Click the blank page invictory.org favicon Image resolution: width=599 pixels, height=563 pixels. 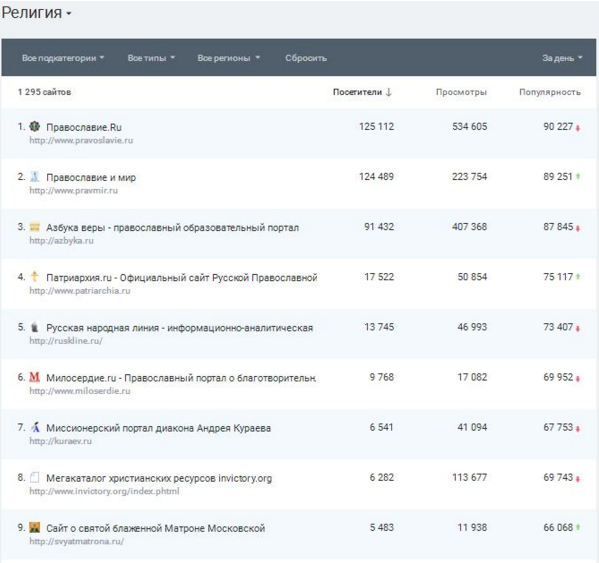tap(35, 477)
